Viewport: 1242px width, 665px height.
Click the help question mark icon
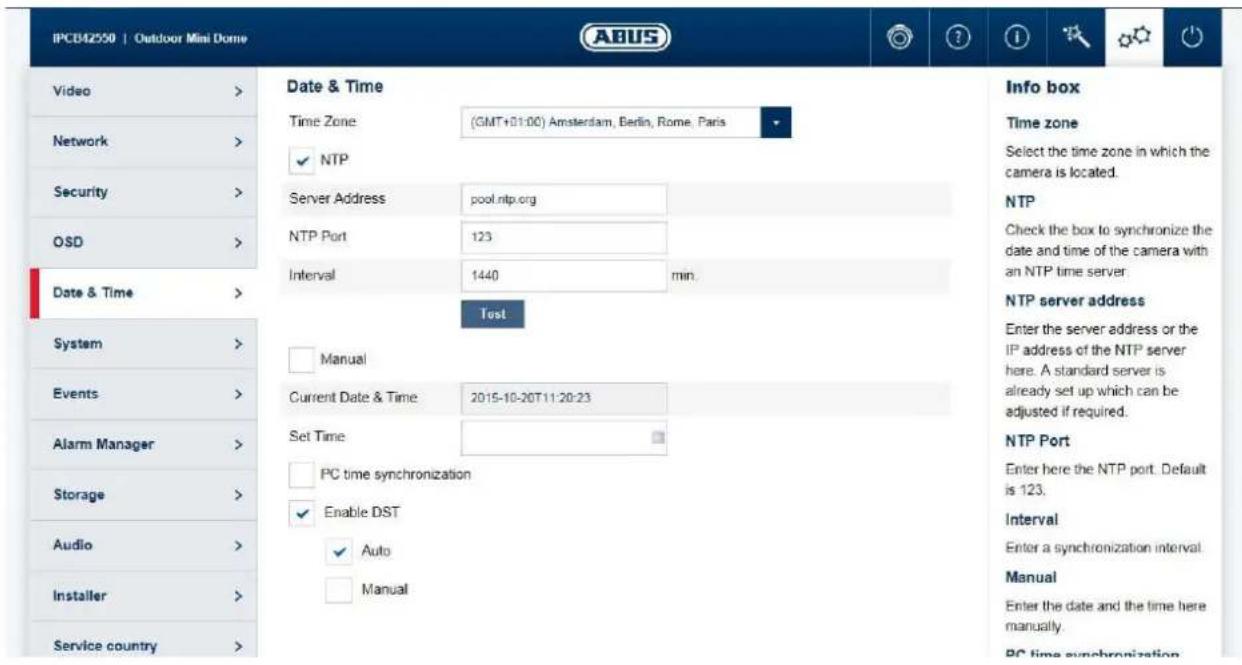coord(959,39)
